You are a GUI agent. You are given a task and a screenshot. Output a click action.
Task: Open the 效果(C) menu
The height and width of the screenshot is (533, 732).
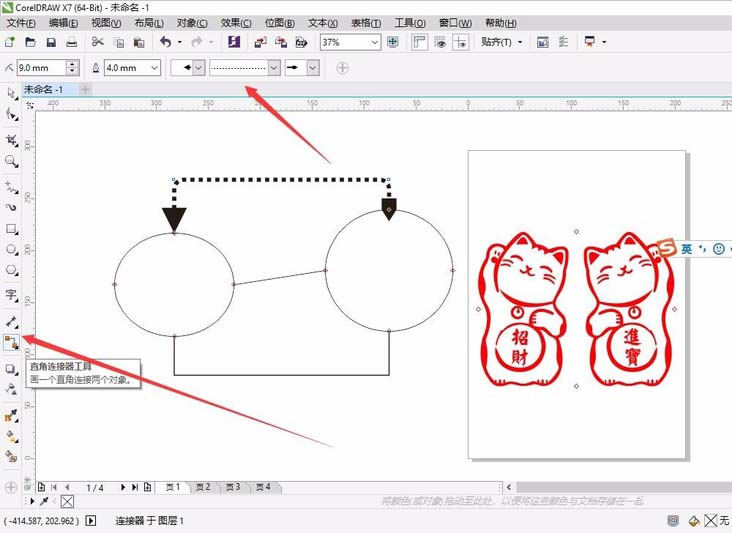click(236, 23)
